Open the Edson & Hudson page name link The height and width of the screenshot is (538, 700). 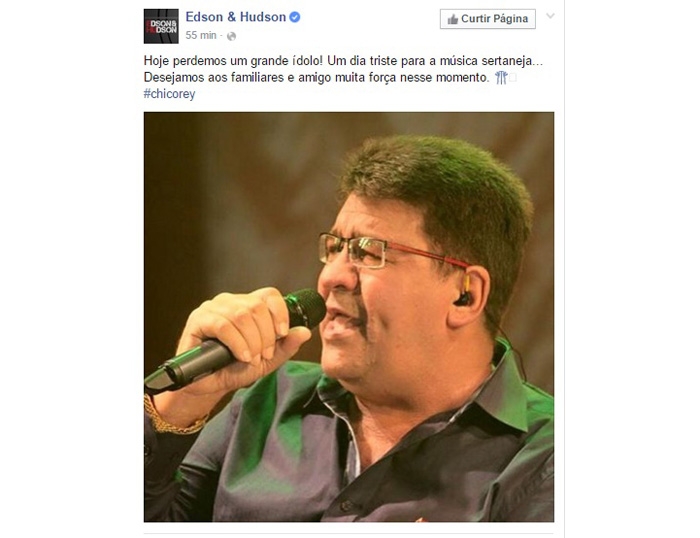coord(235,17)
